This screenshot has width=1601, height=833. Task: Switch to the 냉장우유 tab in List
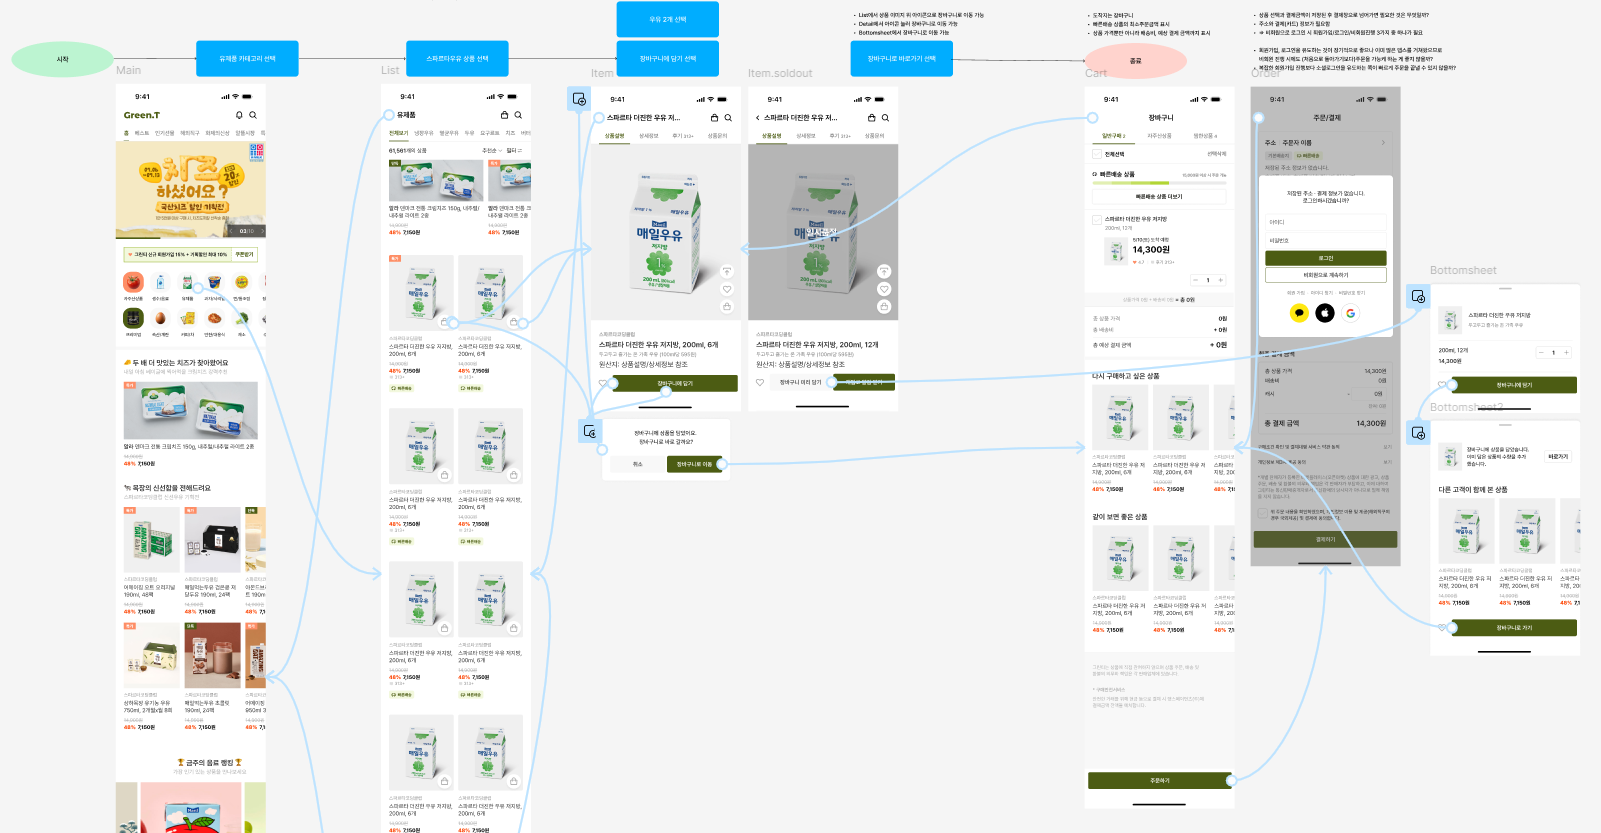pyautogui.click(x=424, y=133)
